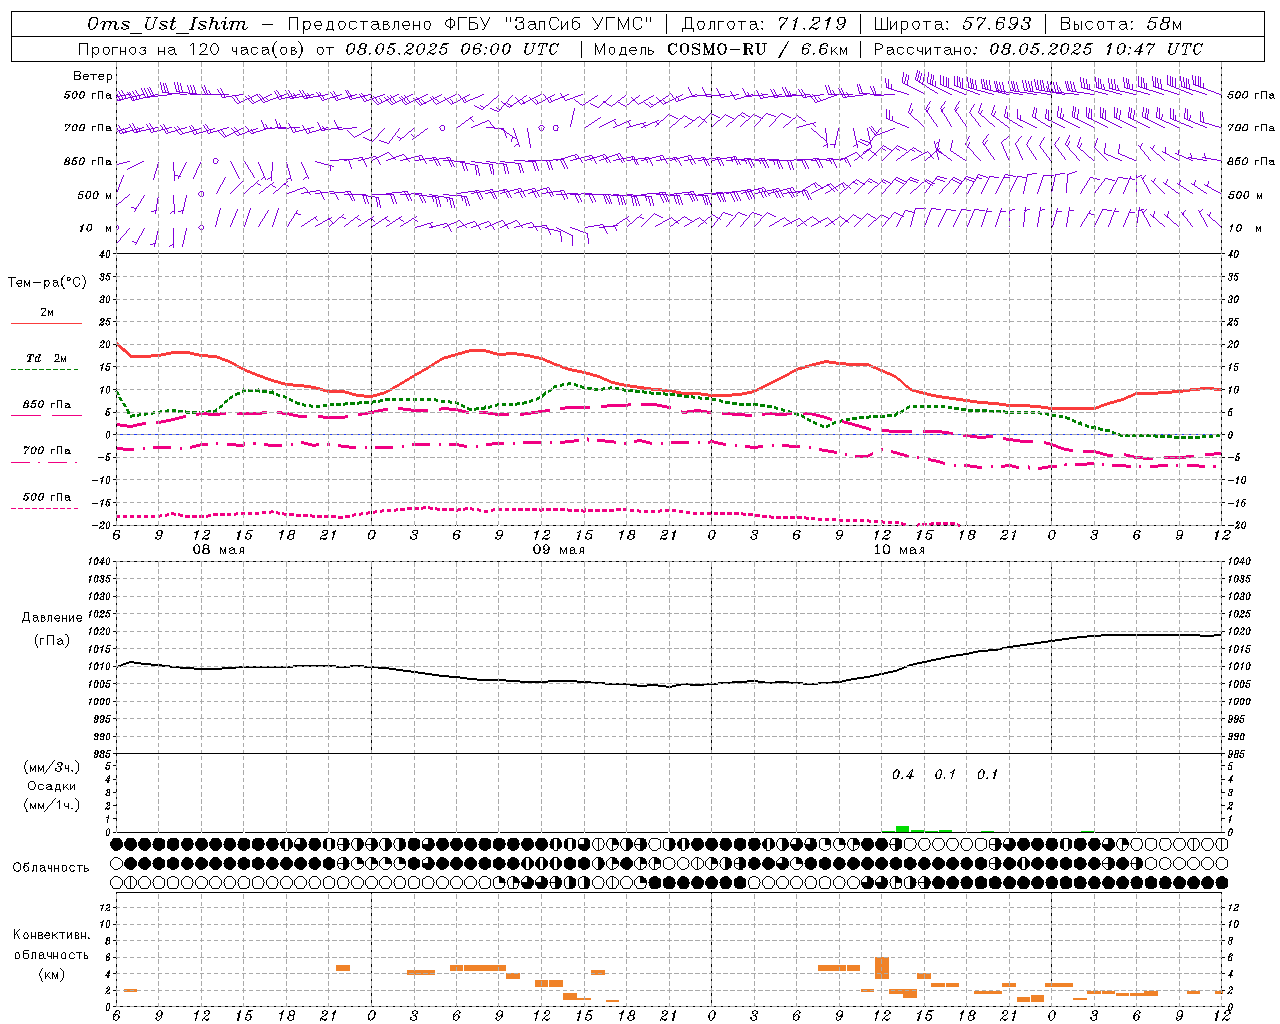Select the Тем-ра(°C) panel title
1280x1024 pixels.
tap(47, 283)
